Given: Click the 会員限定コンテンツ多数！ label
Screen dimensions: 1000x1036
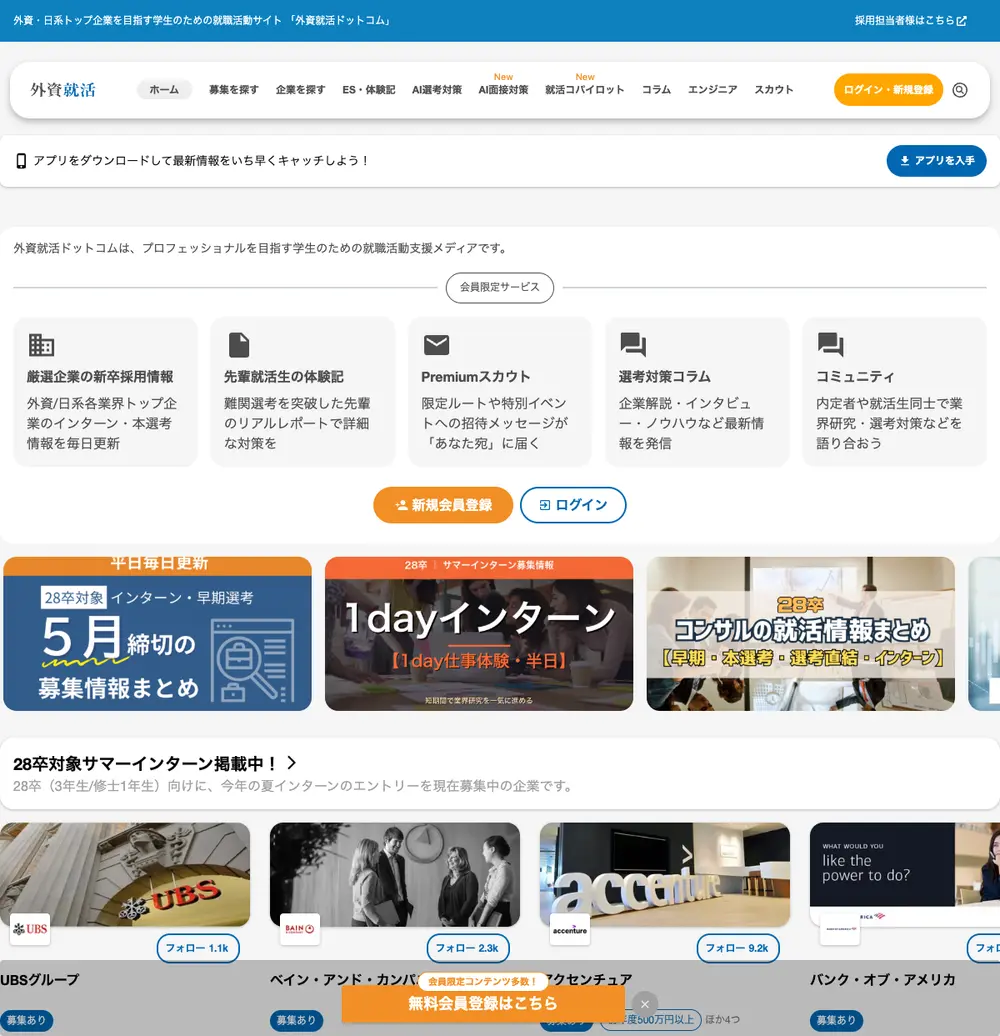Looking at the screenshot, I should click(482, 981).
